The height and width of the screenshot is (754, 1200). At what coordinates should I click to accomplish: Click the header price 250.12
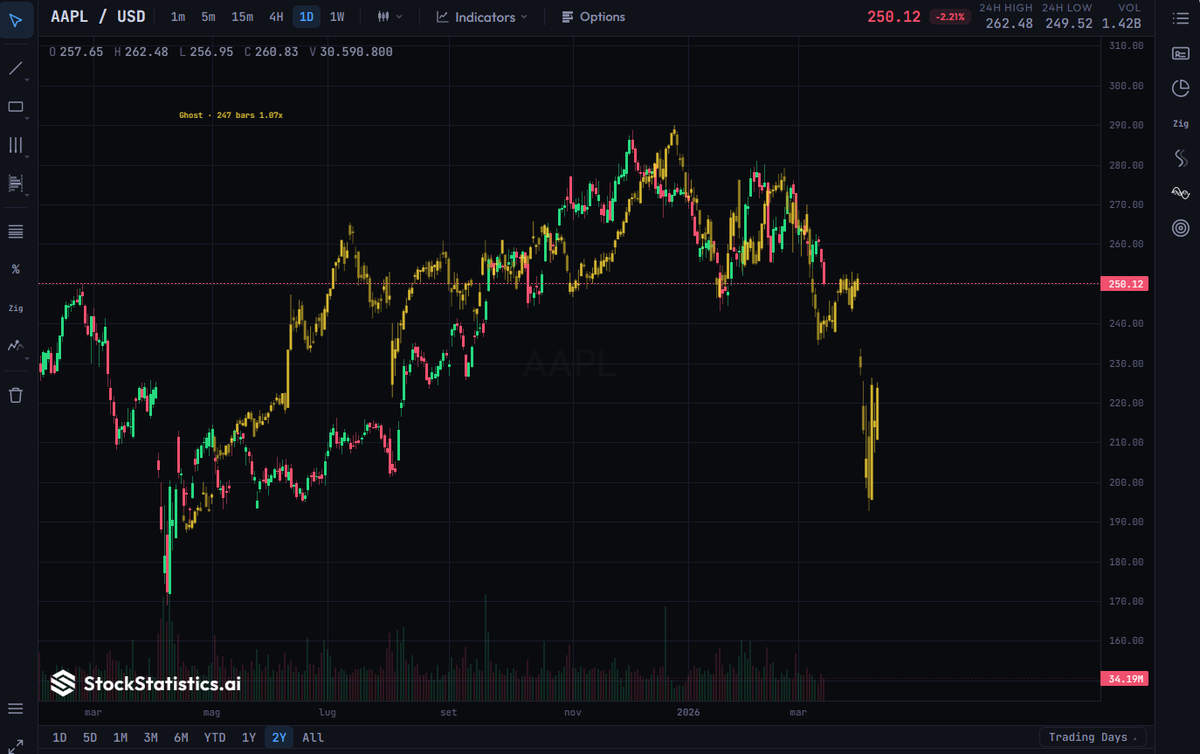894,17
